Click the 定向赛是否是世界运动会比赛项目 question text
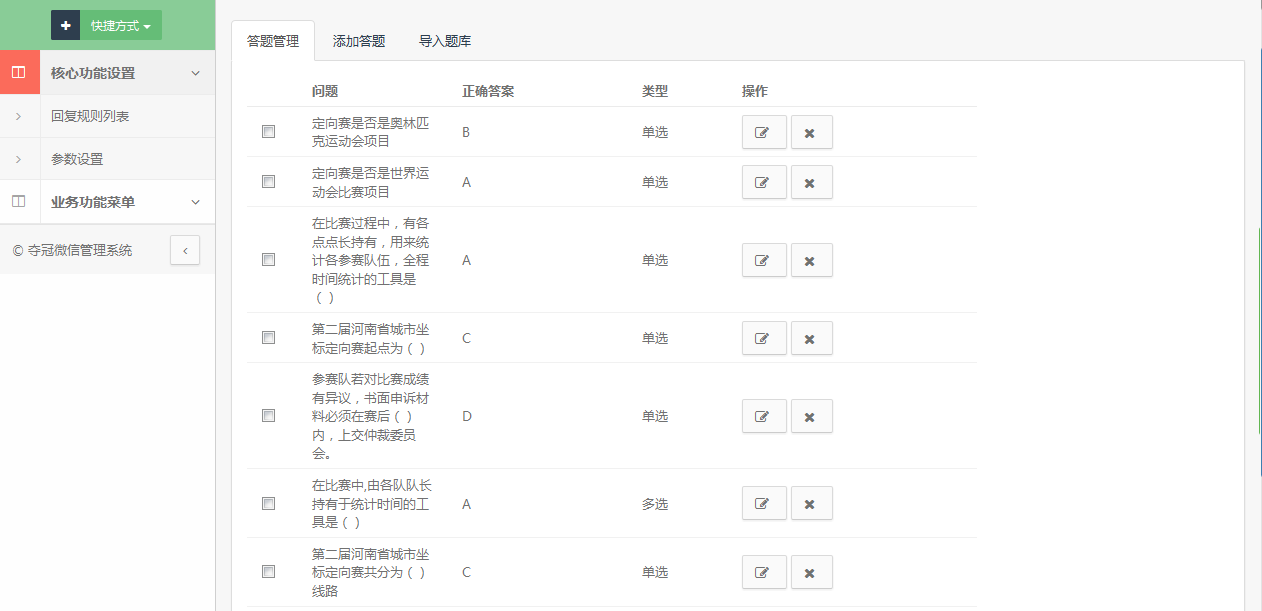Viewport: 1262px width, 611px height. click(370, 182)
